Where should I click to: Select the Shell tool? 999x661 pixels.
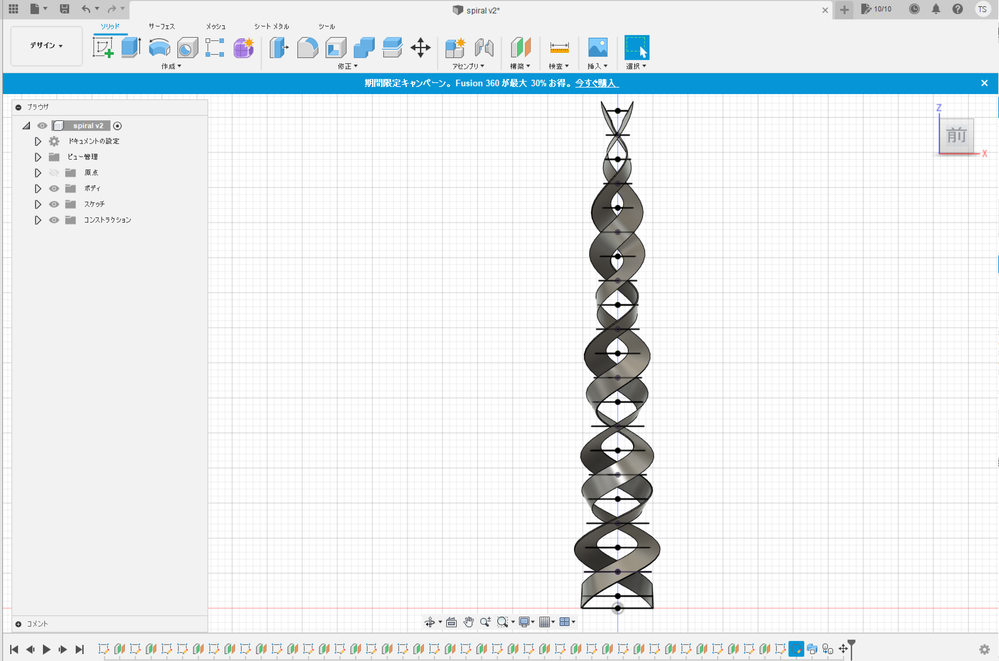pyautogui.click(x=336, y=48)
